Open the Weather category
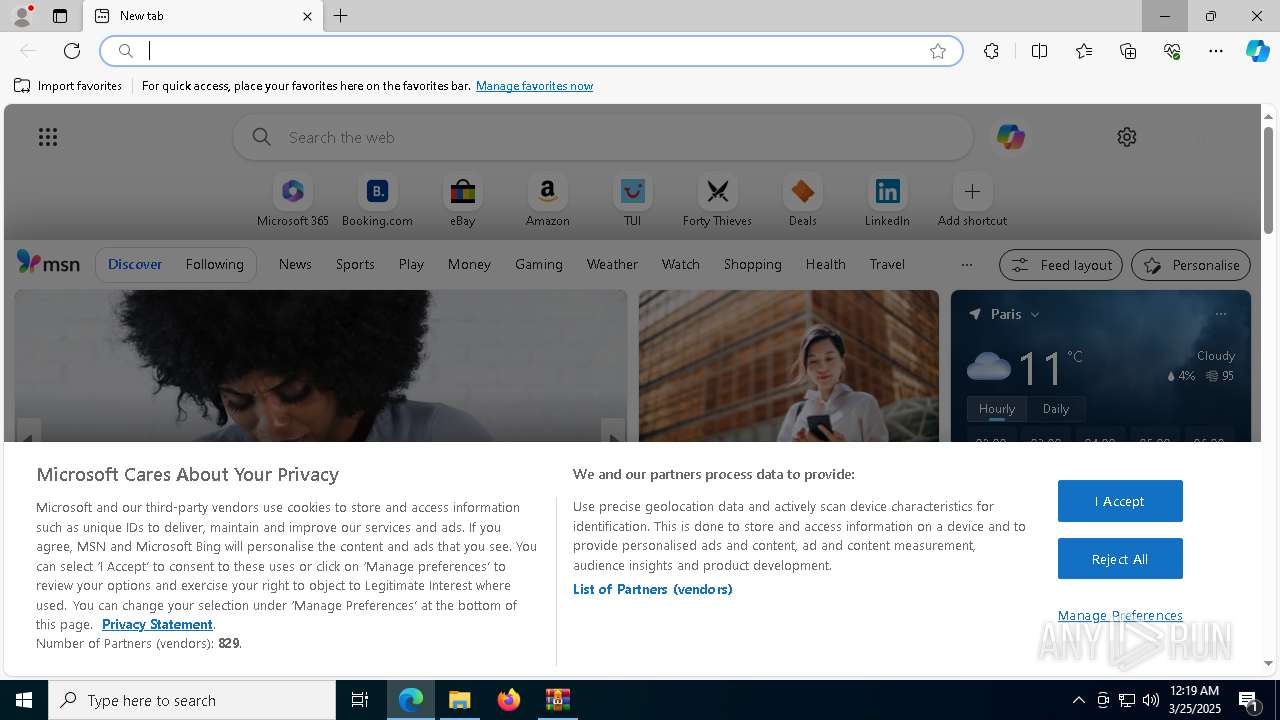Viewport: 1280px width, 720px height. pyautogui.click(x=612, y=264)
